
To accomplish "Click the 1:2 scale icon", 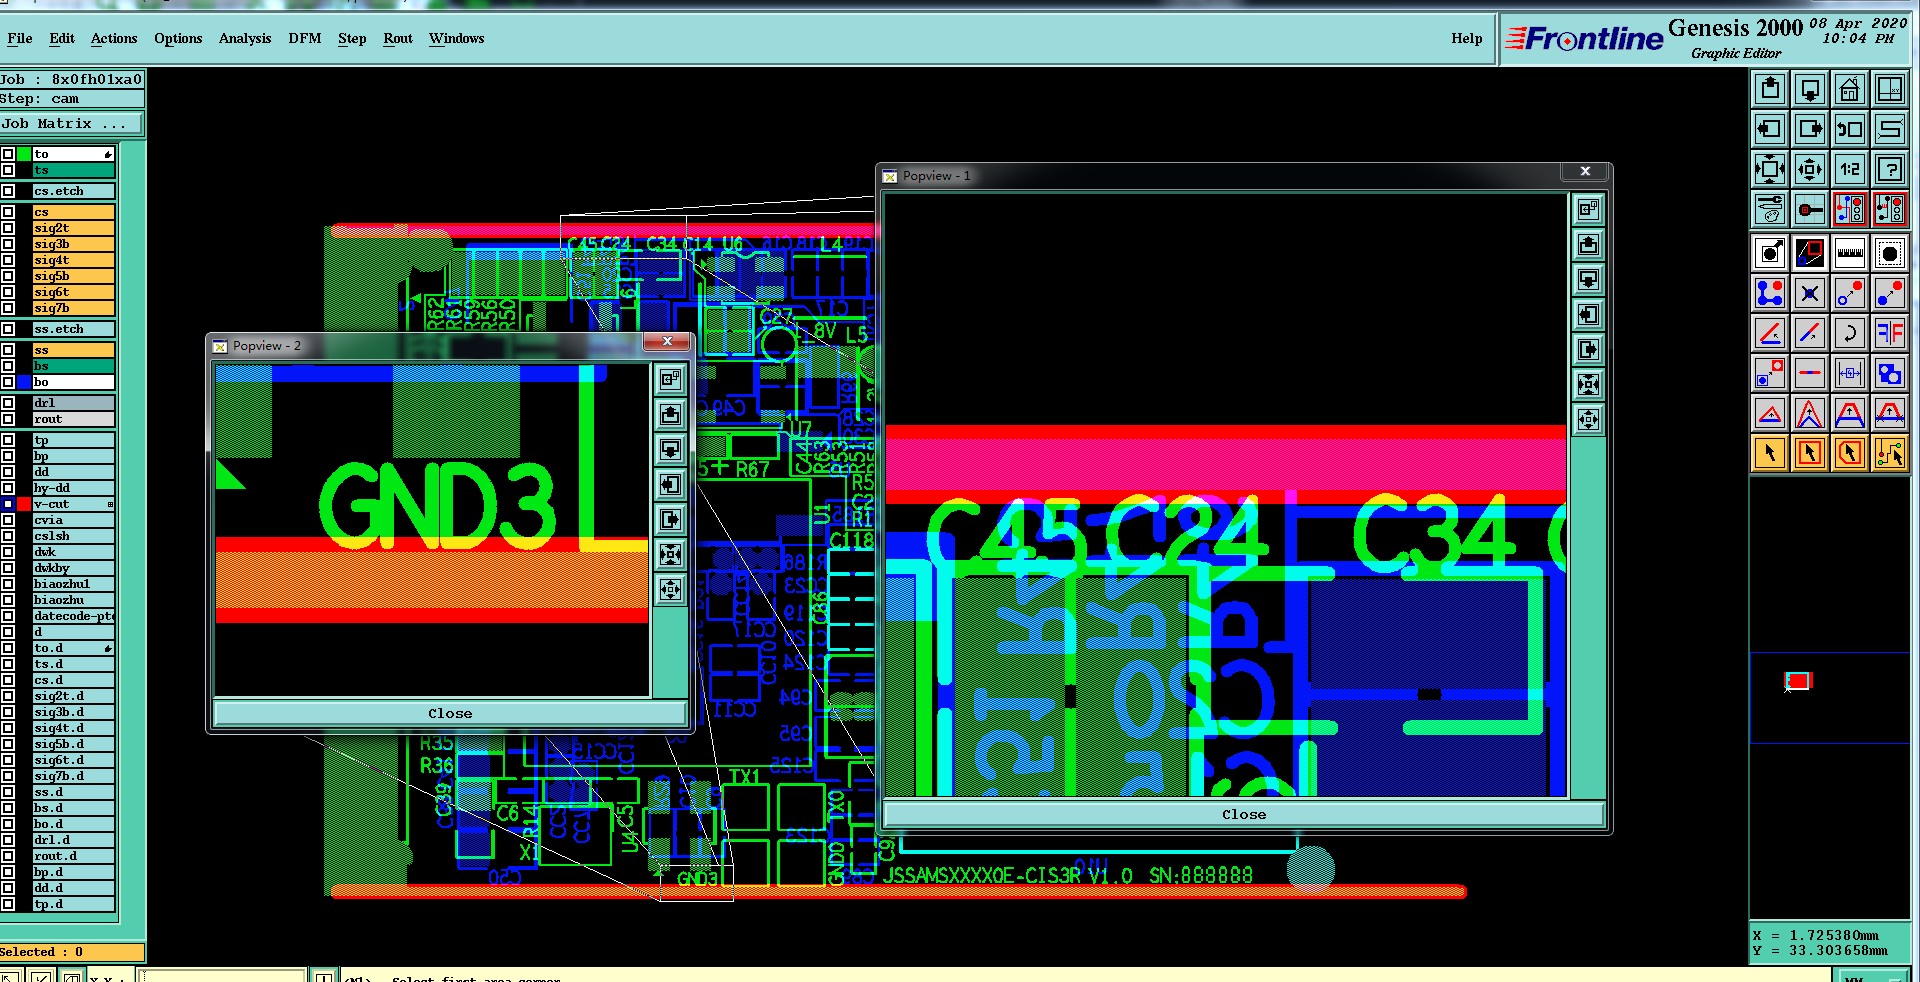I will pyautogui.click(x=1850, y=169).
